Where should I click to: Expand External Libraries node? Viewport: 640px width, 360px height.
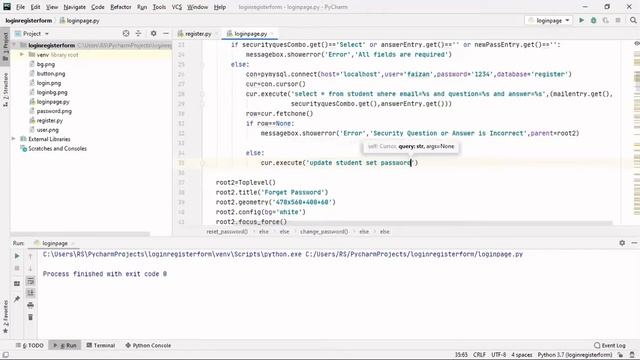point(14,139)
